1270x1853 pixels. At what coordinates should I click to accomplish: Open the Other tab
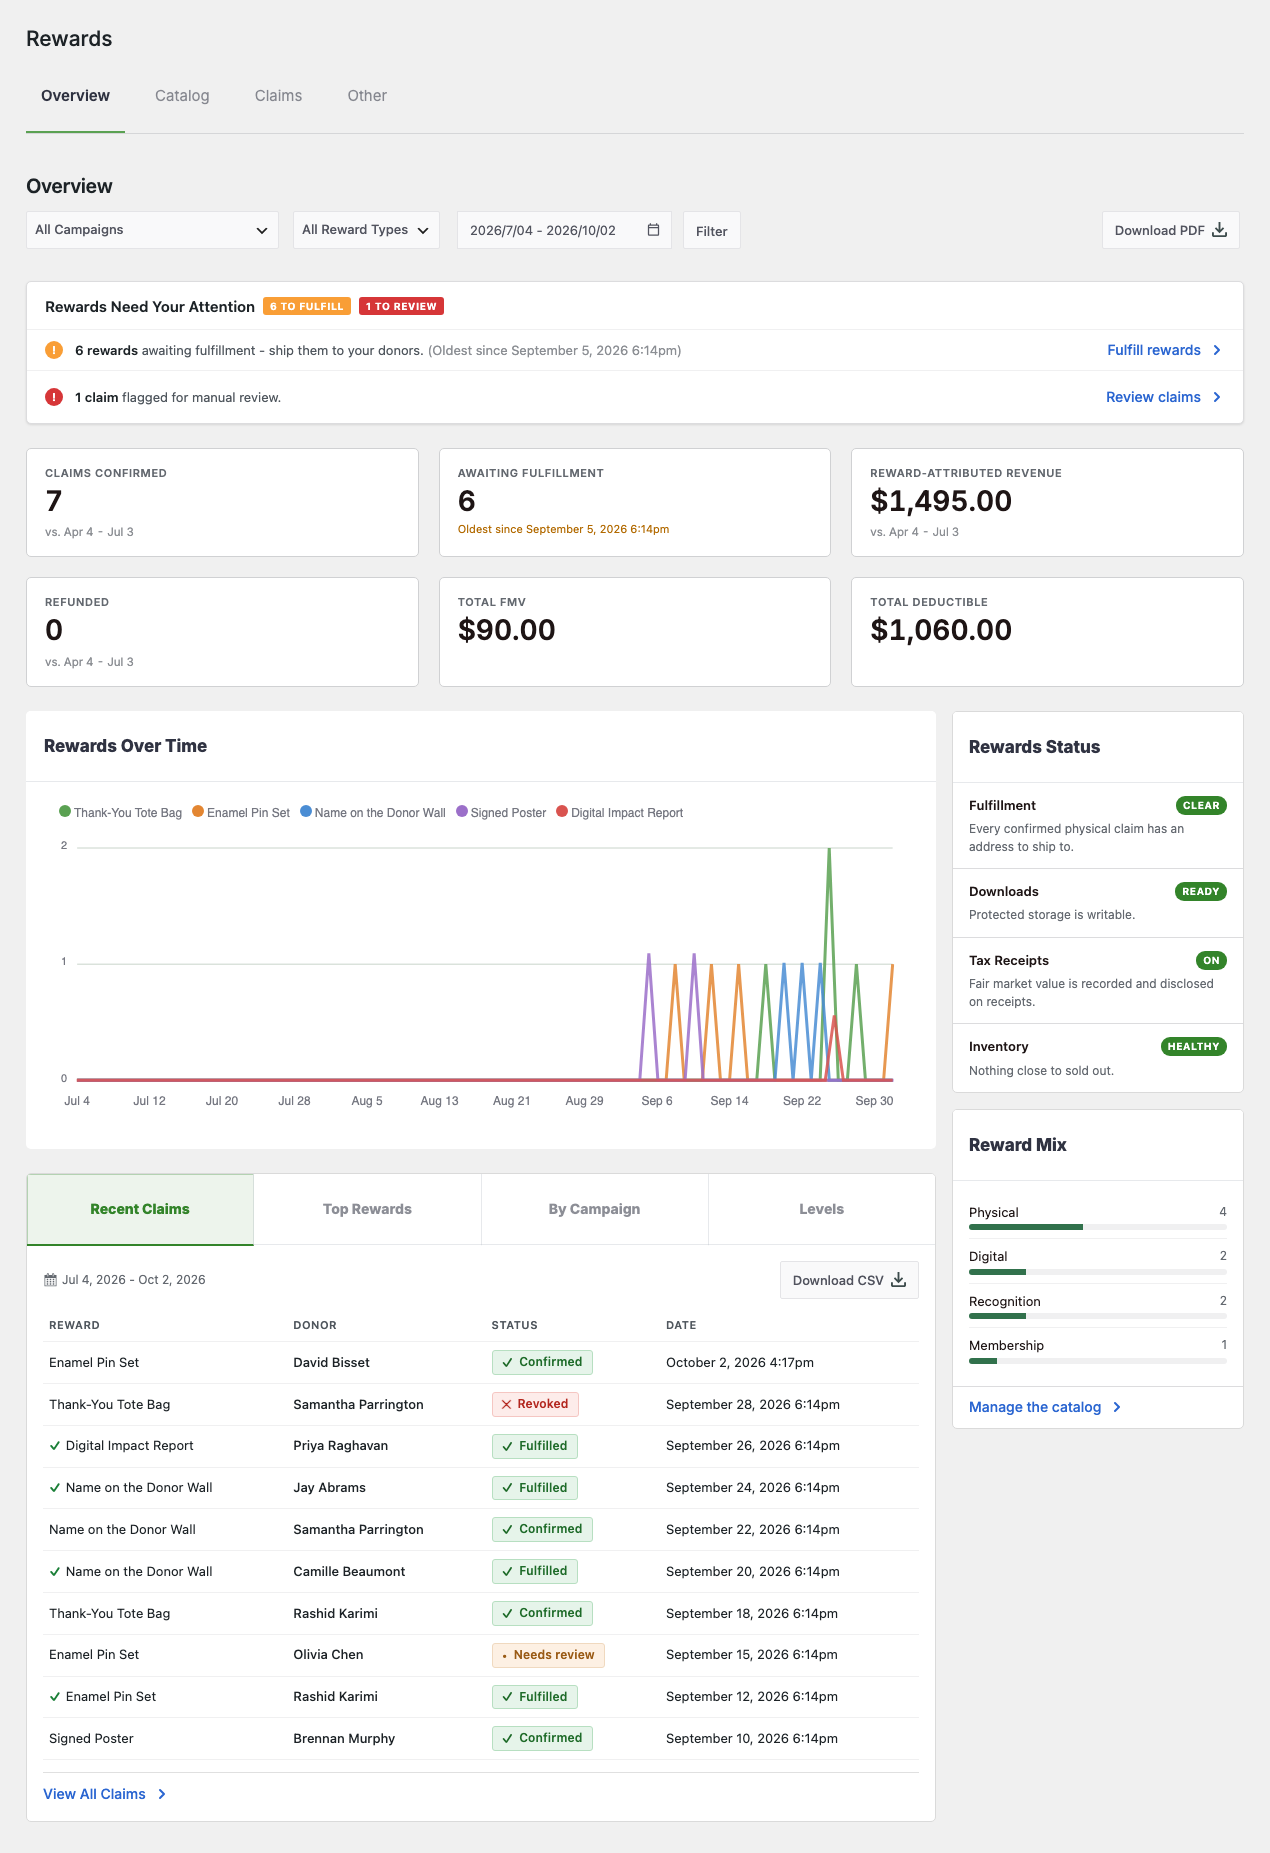pyautogui.click(x=367, y=96)
